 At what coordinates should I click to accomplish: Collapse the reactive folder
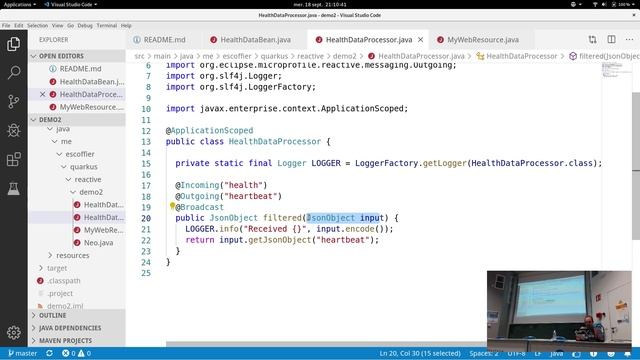pos(87,179)
